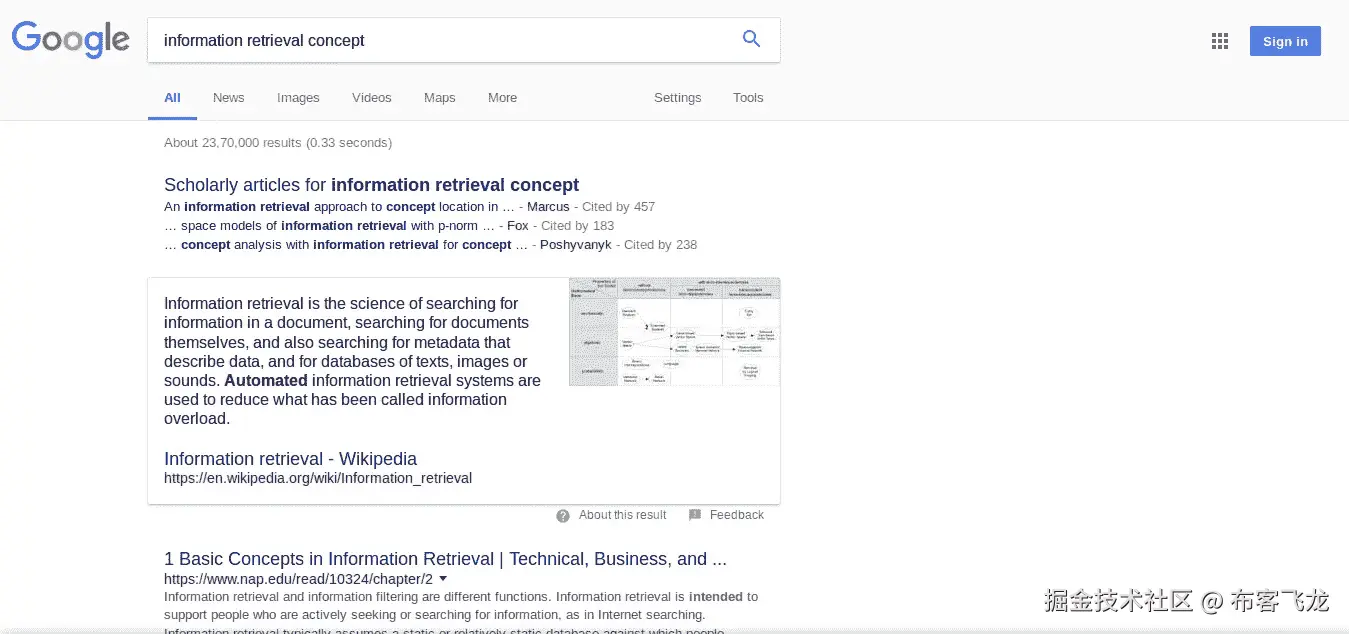Image resolution: width=1349 pixels, height=634 pixels.
Task: Open the Marcus article cited by 457
Action: tap(341, 207)
